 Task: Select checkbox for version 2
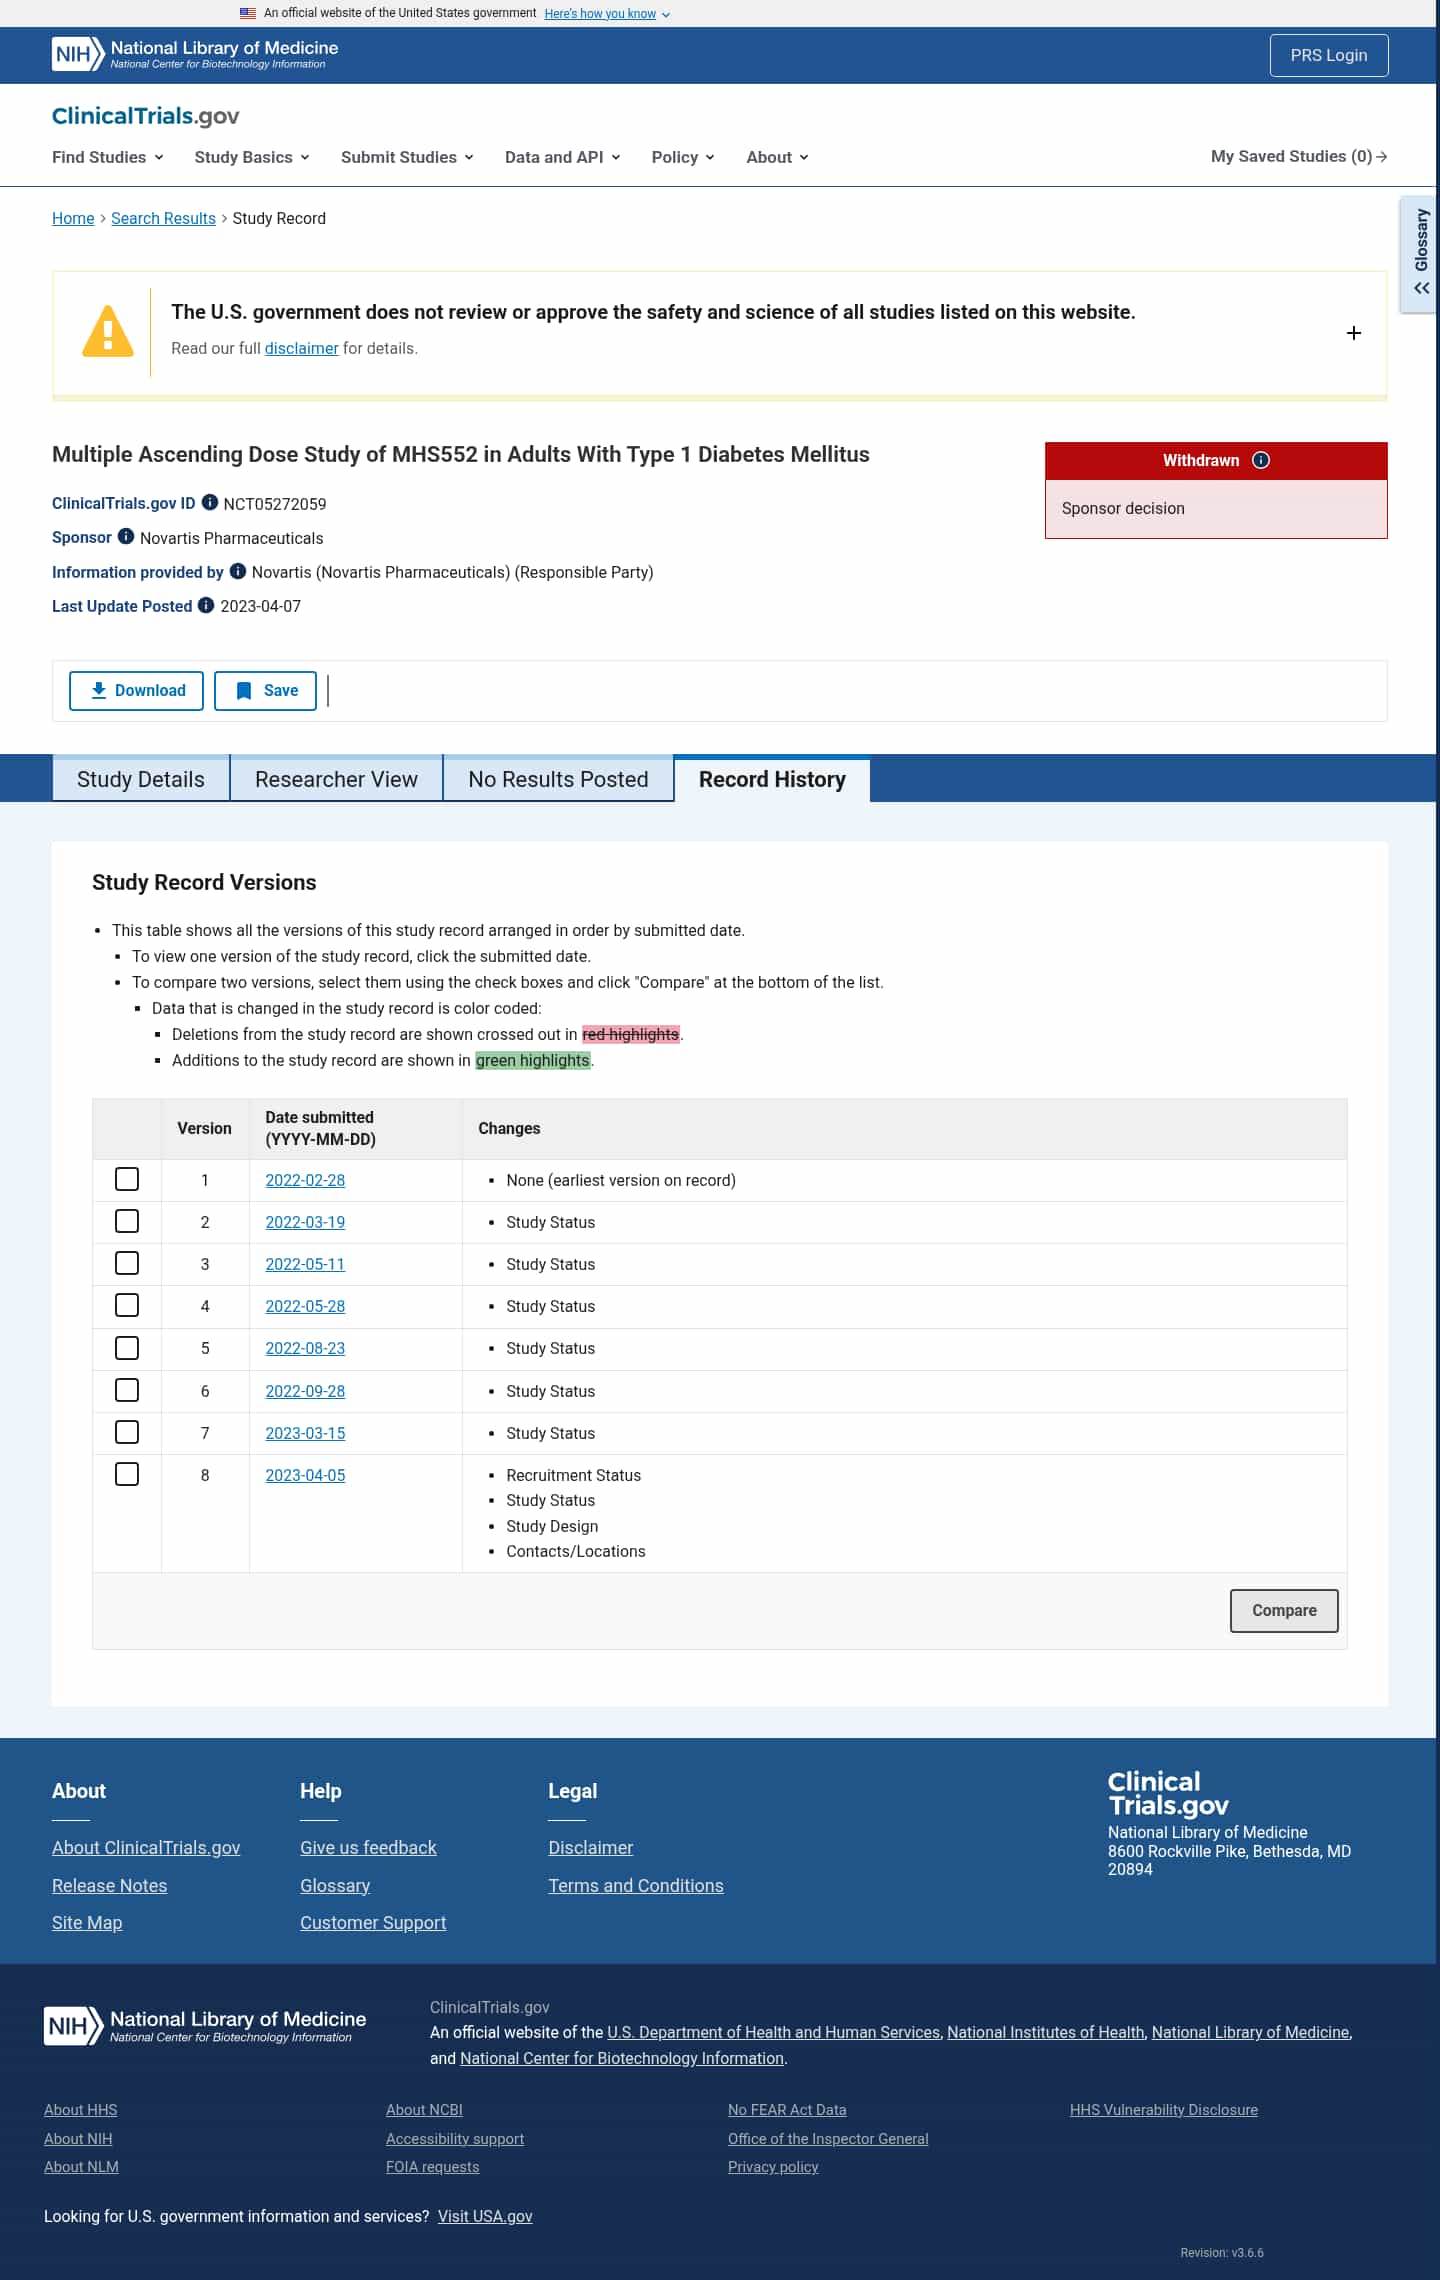pyautogui.click(x=127, y=1221)
